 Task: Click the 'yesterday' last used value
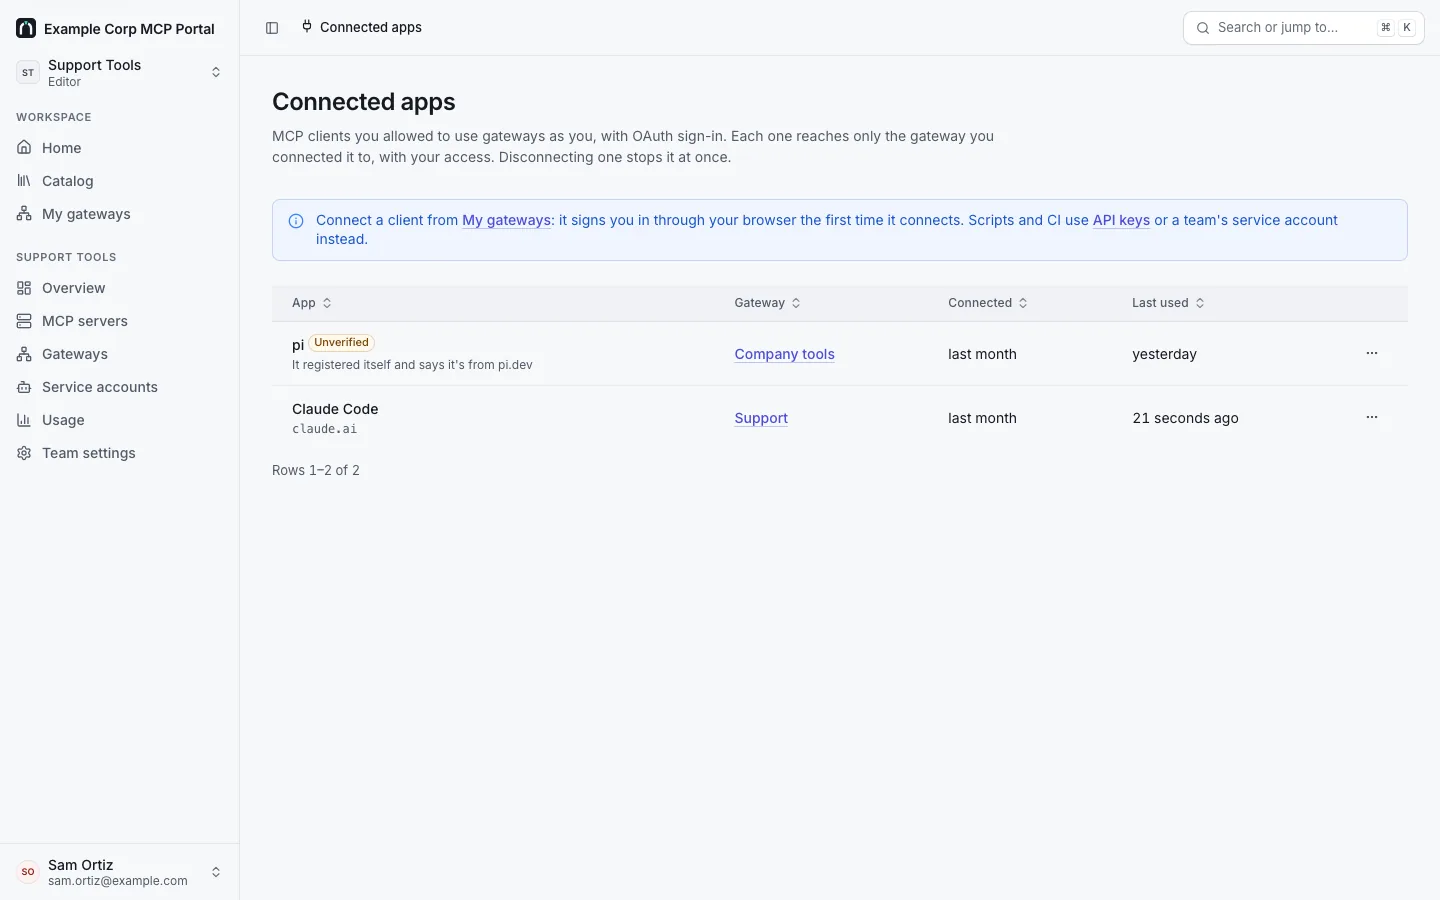[x=1164, y=354]
